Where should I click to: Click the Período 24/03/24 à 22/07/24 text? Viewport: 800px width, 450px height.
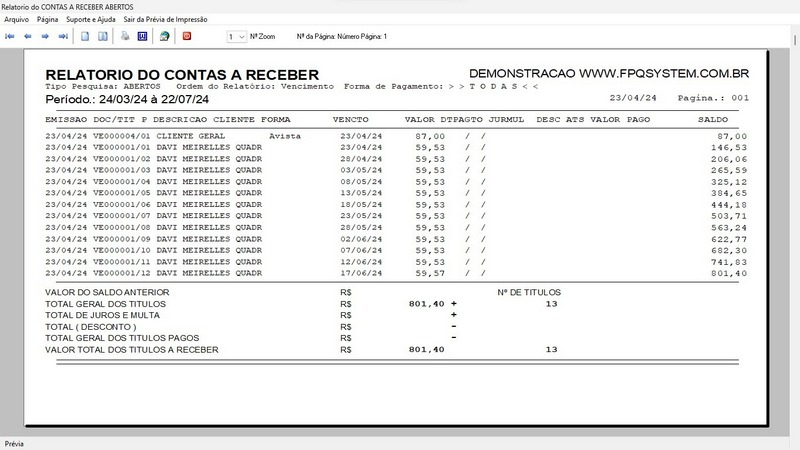(127, 99)
